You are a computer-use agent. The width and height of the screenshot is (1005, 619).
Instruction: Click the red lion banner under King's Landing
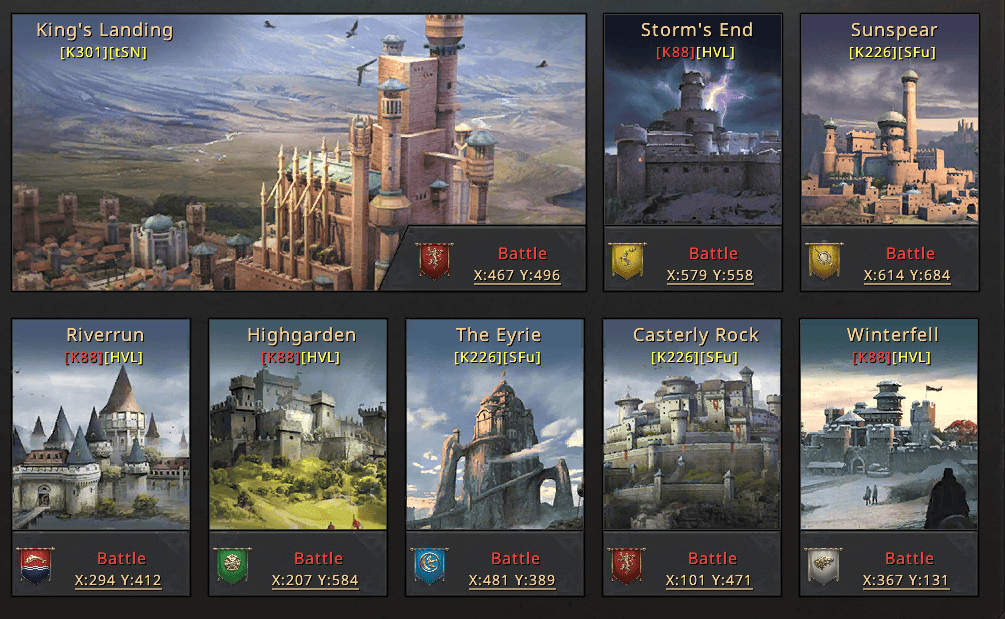(x=434, y=261)
